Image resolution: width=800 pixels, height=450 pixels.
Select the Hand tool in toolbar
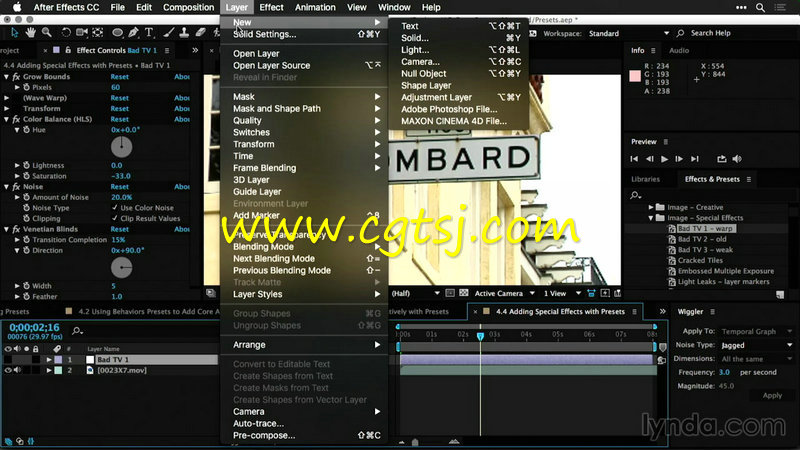coord(31,33)
